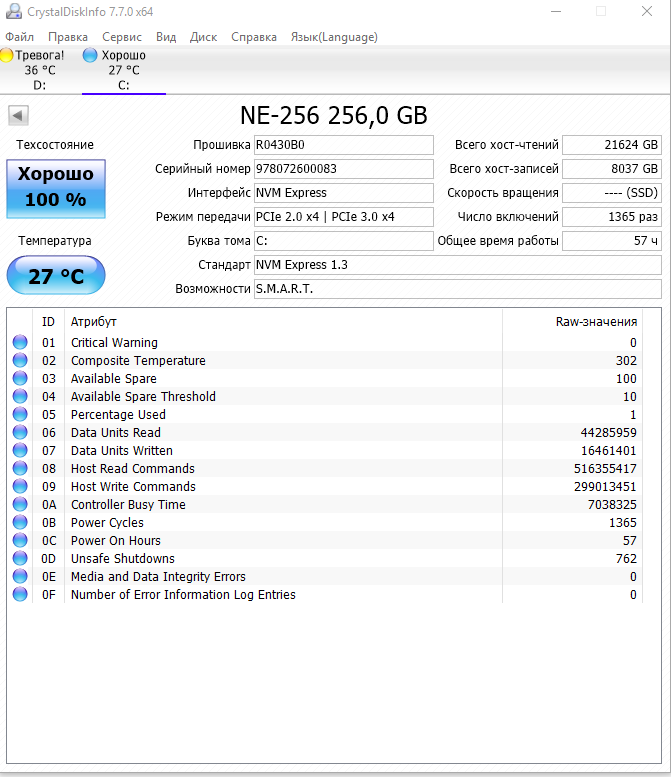Select the Power On Hours attribute name

(x=116, y=541)
